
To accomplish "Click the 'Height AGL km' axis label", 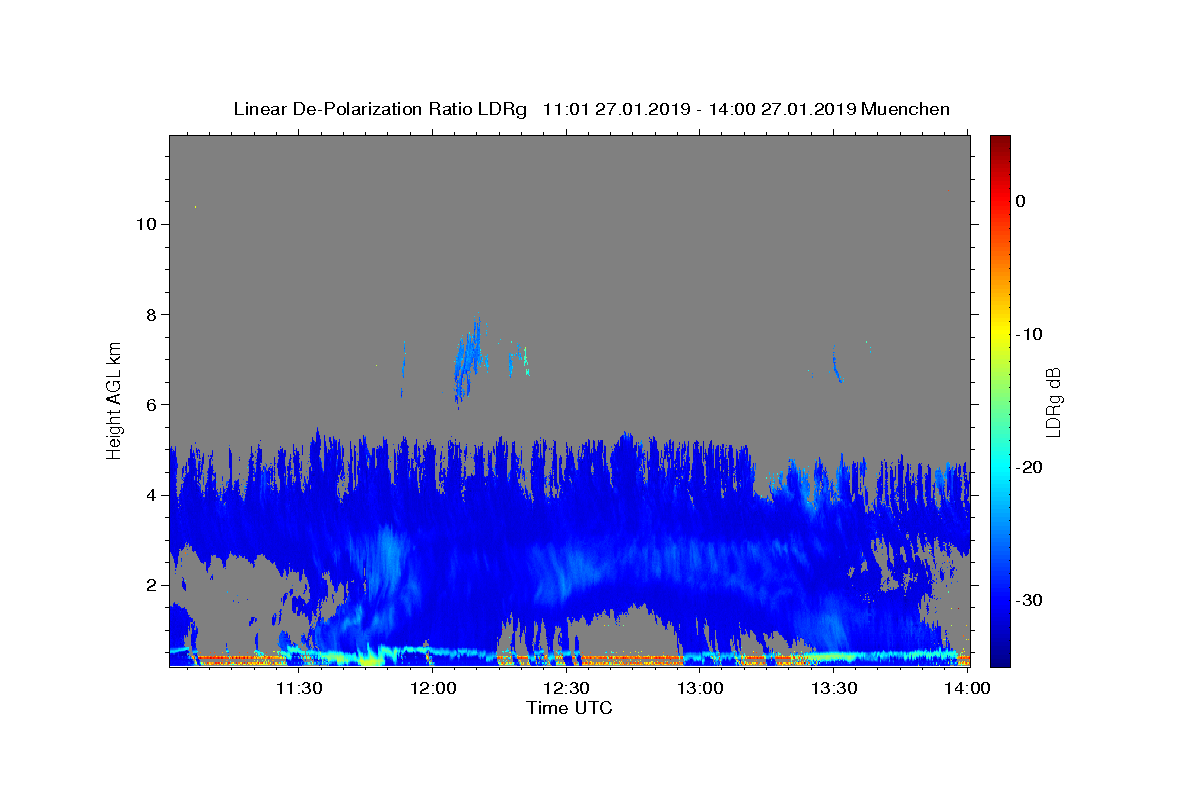I will (x=115, y=399).
